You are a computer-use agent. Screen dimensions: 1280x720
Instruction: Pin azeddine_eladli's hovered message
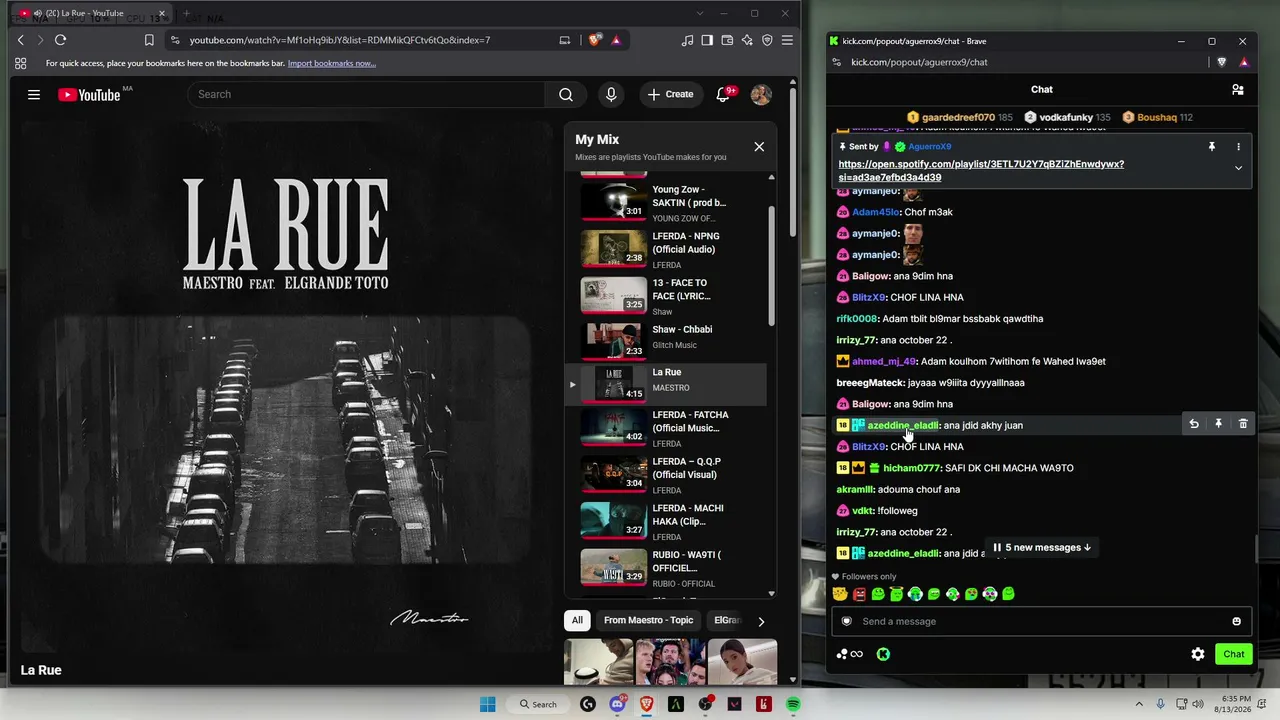pos(1218,424)
